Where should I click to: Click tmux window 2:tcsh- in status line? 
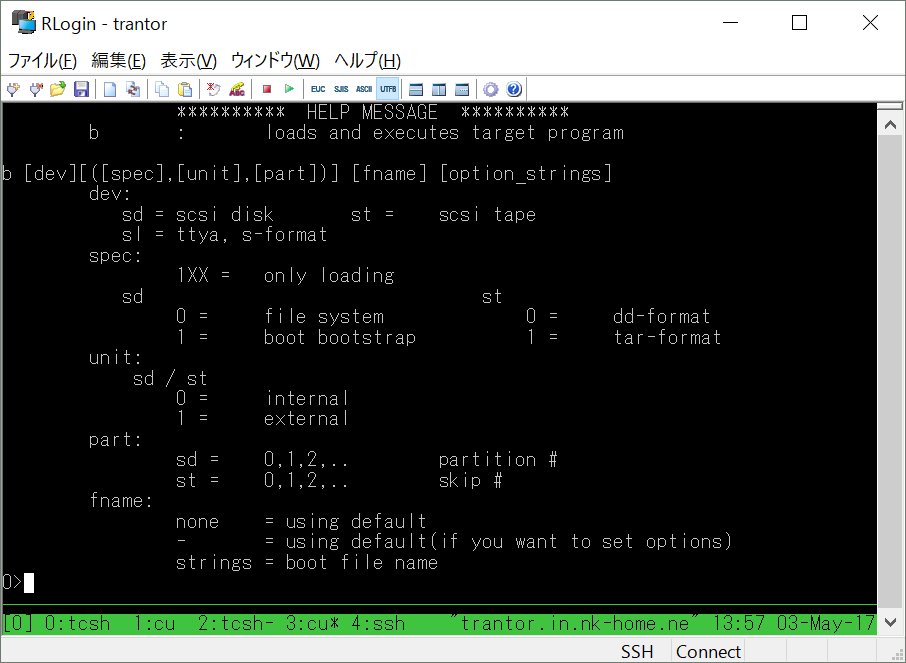pyautogui.click(x=236, y=624)
